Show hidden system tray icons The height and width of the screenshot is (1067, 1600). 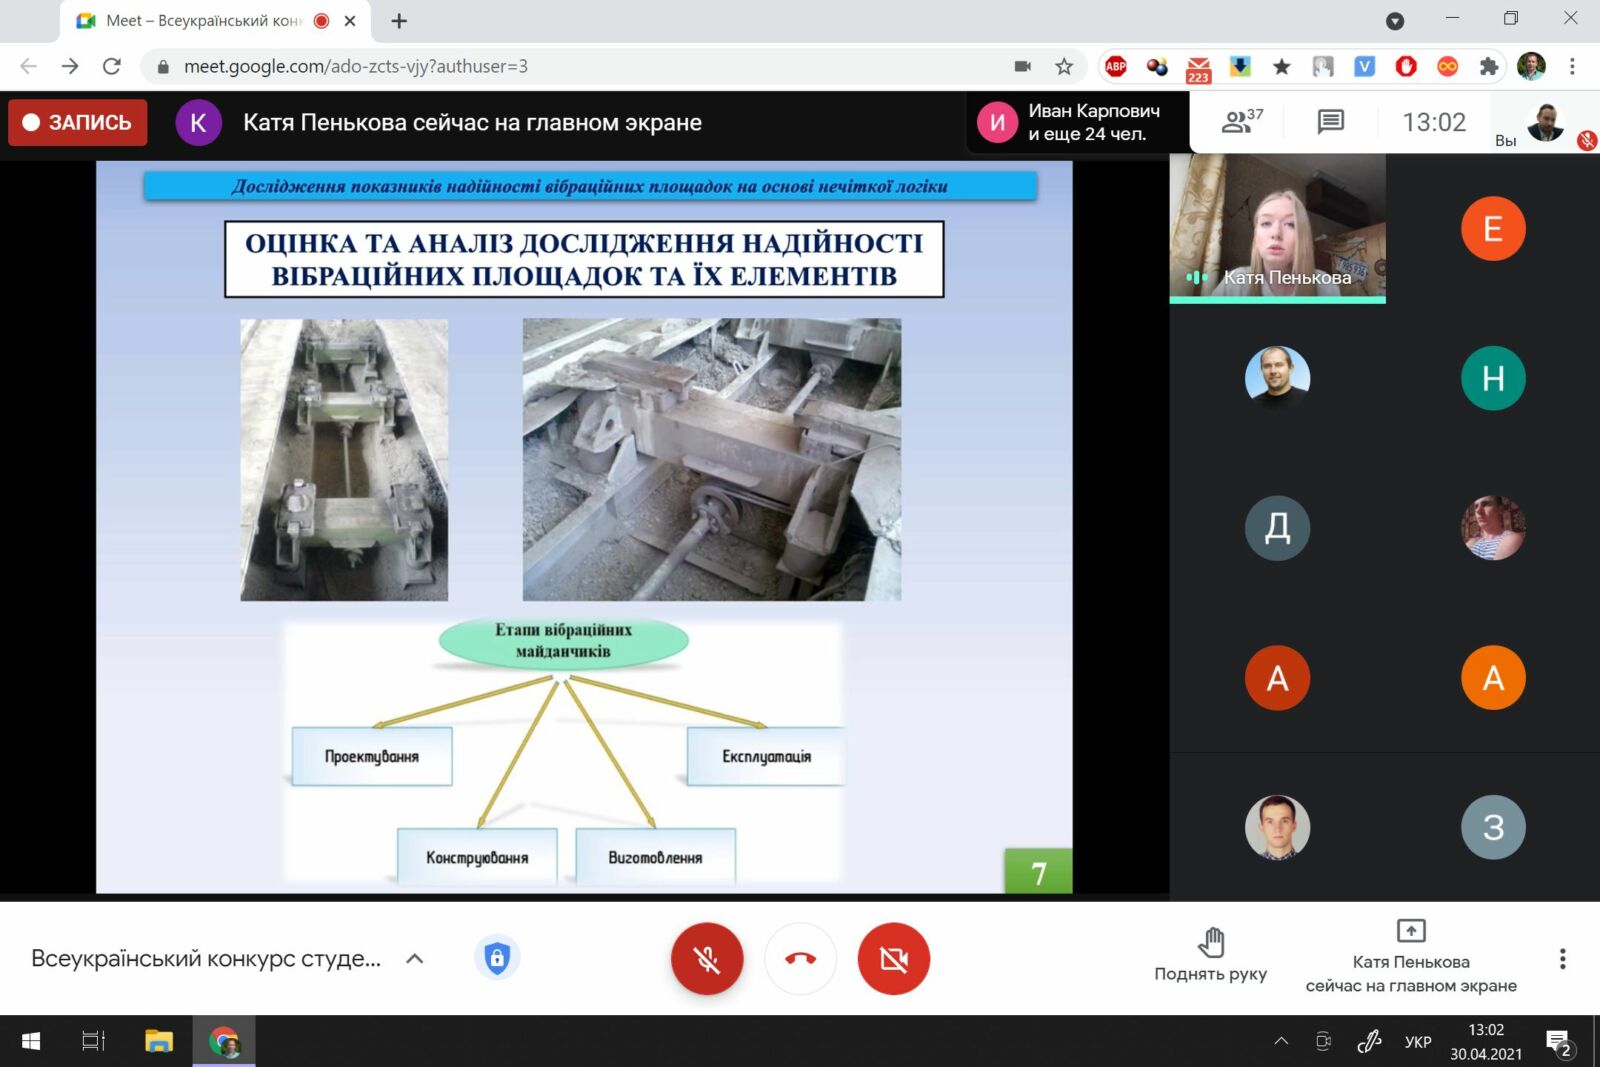point(1281,1041)
